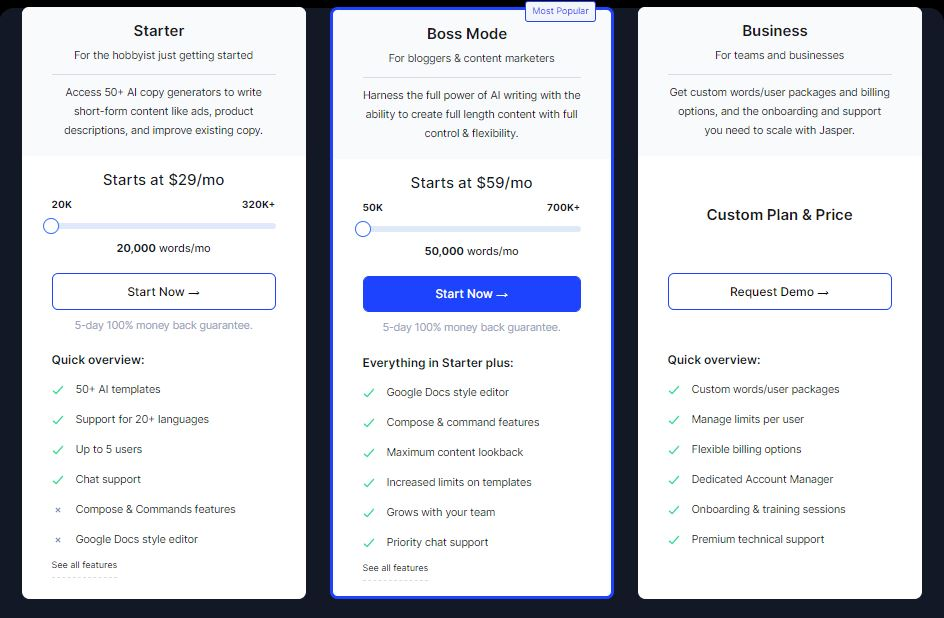Click the checkmark beside 50+ AI templates

point(58,390)
